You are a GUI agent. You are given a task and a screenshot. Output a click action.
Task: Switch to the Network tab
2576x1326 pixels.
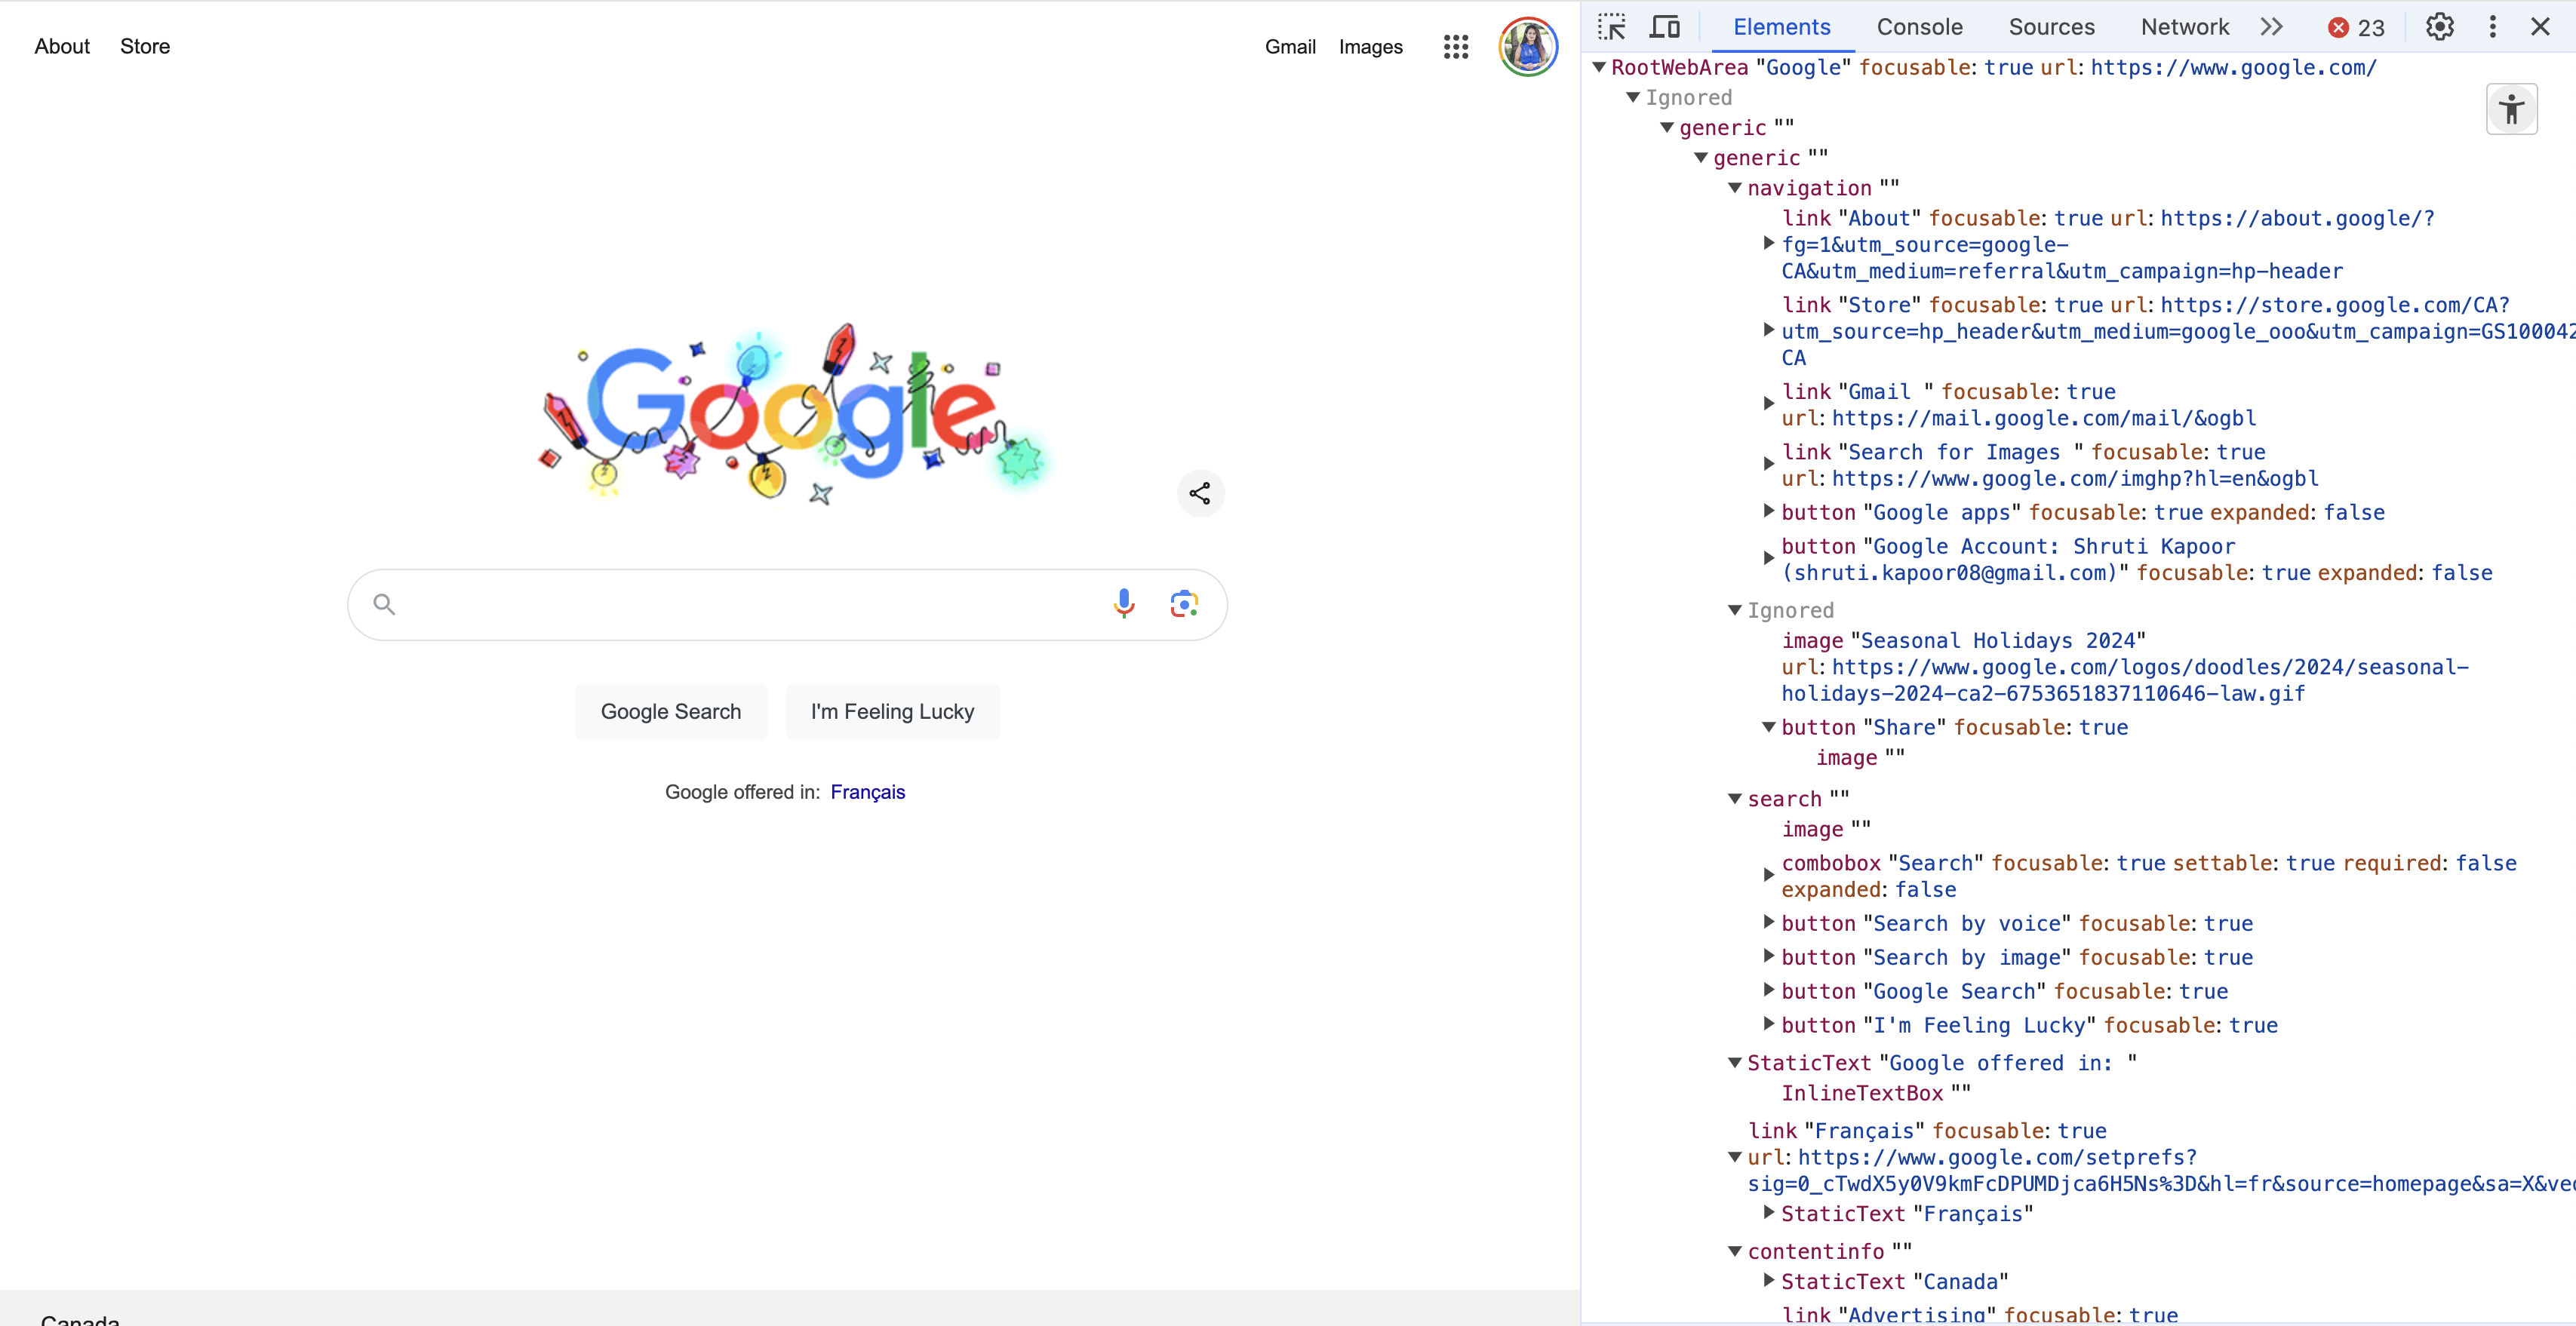pyautogui.click(x=2185, y=27)
